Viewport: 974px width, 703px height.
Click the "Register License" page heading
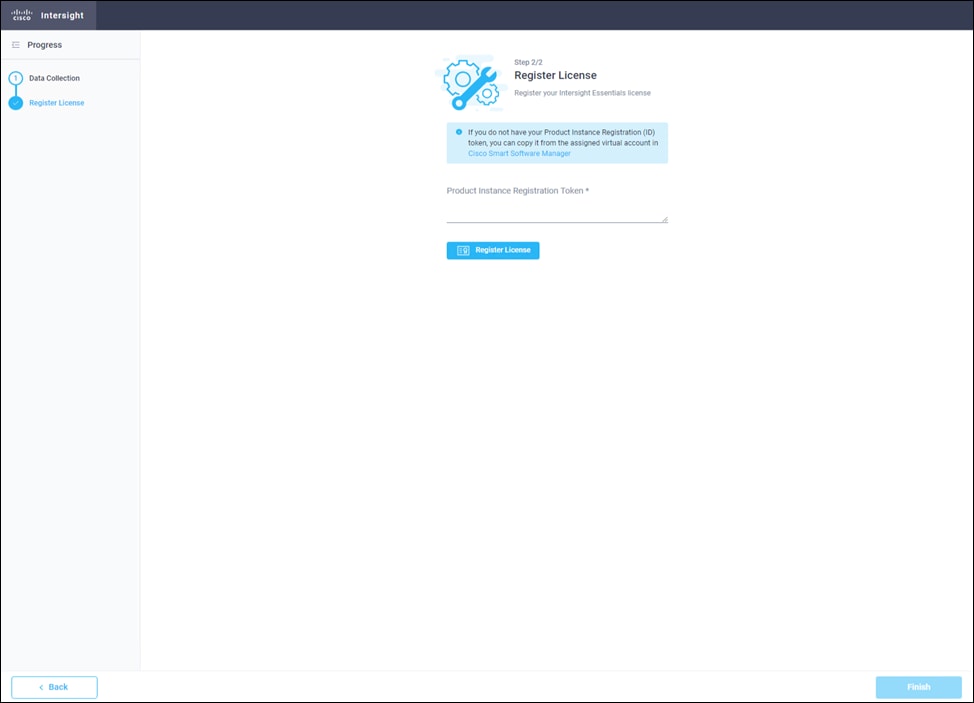555,75
